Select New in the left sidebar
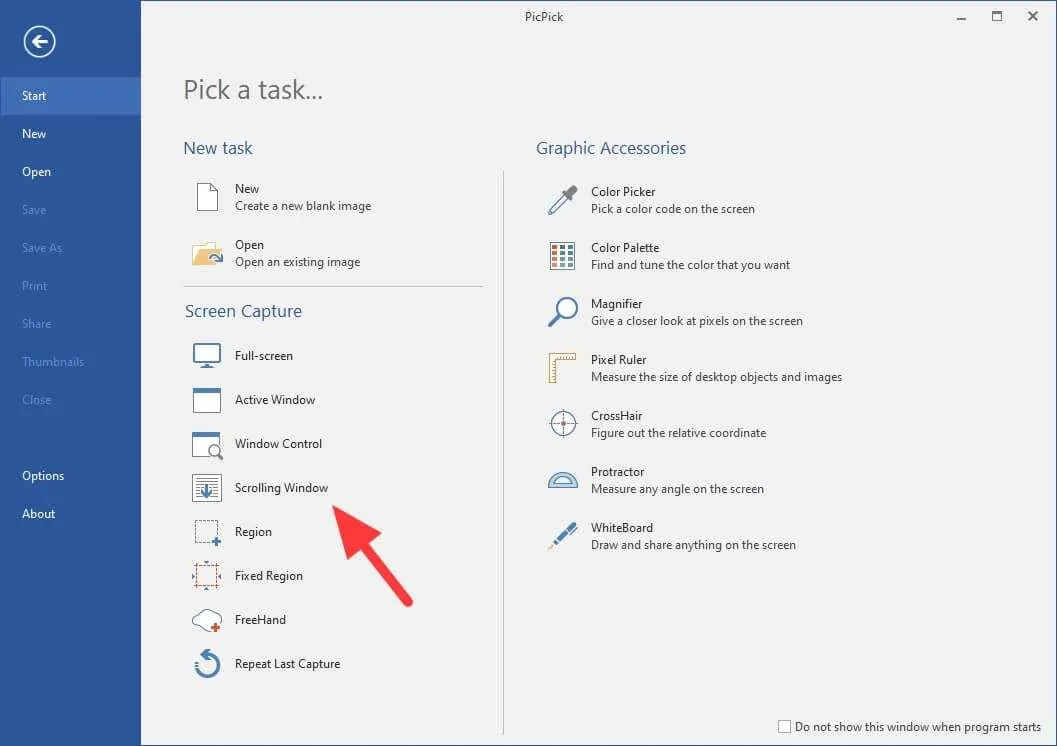The width and height of the screenshot is (1057, 746). pyautogui.click(x=70, y=133)
